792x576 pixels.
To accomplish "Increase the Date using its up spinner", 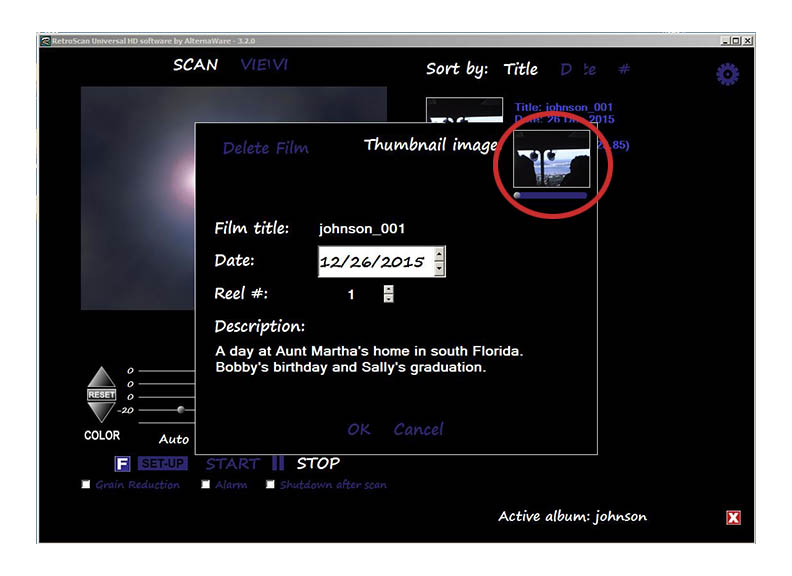I will 439,256.
